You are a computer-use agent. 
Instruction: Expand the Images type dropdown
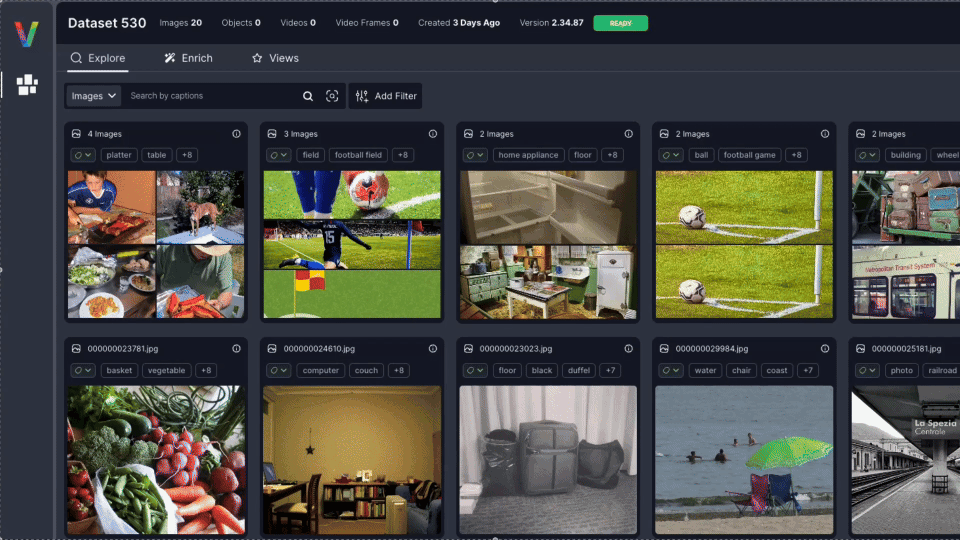click(93, 96)
